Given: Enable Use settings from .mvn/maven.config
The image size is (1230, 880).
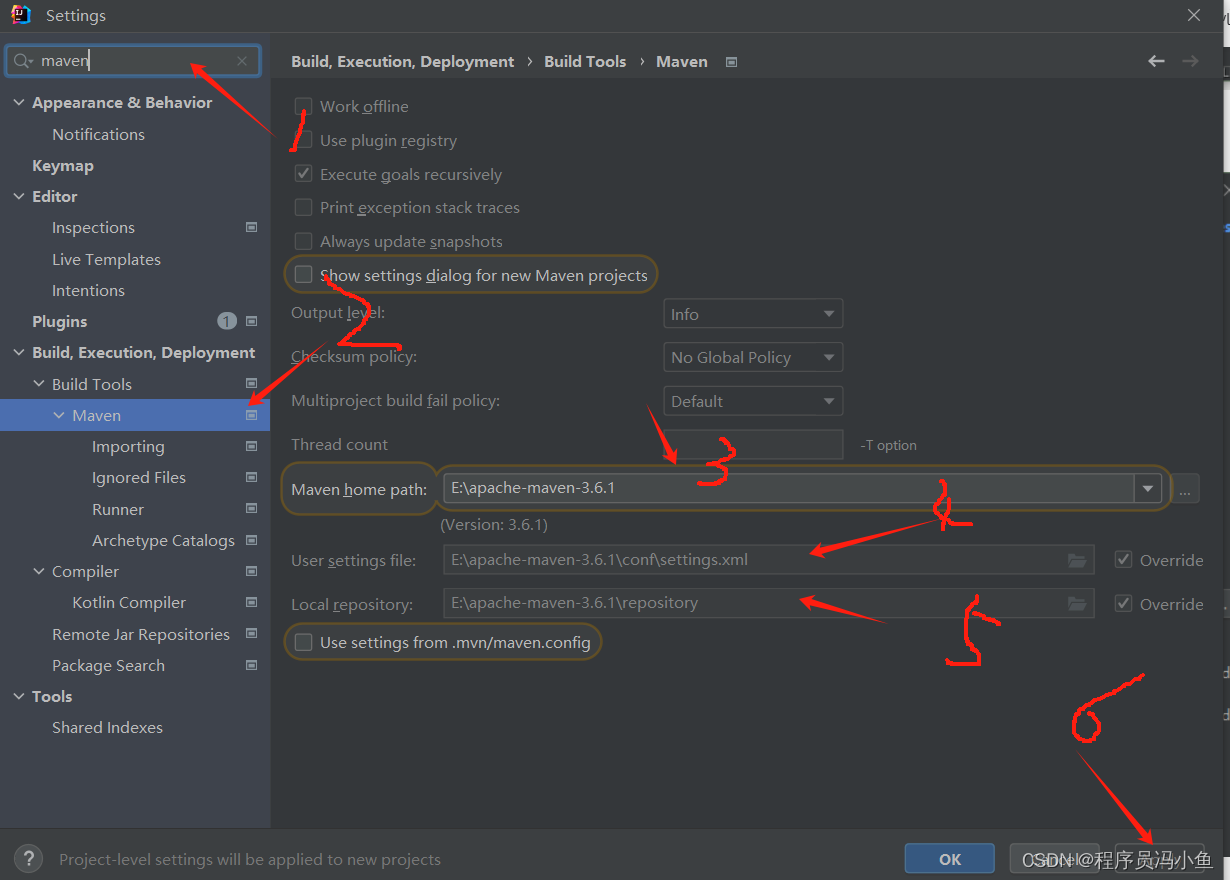Looking at the screenshot, I should 304,642.
